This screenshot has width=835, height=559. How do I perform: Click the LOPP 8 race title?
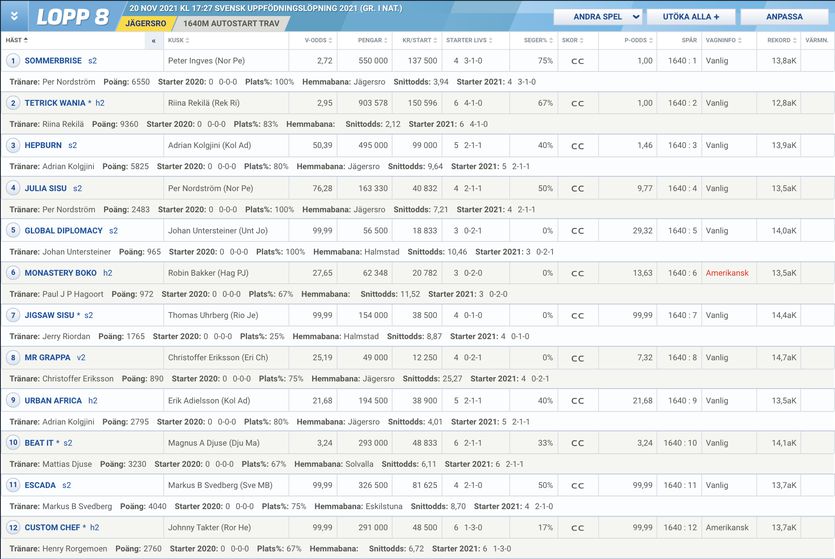pos(72,17)
